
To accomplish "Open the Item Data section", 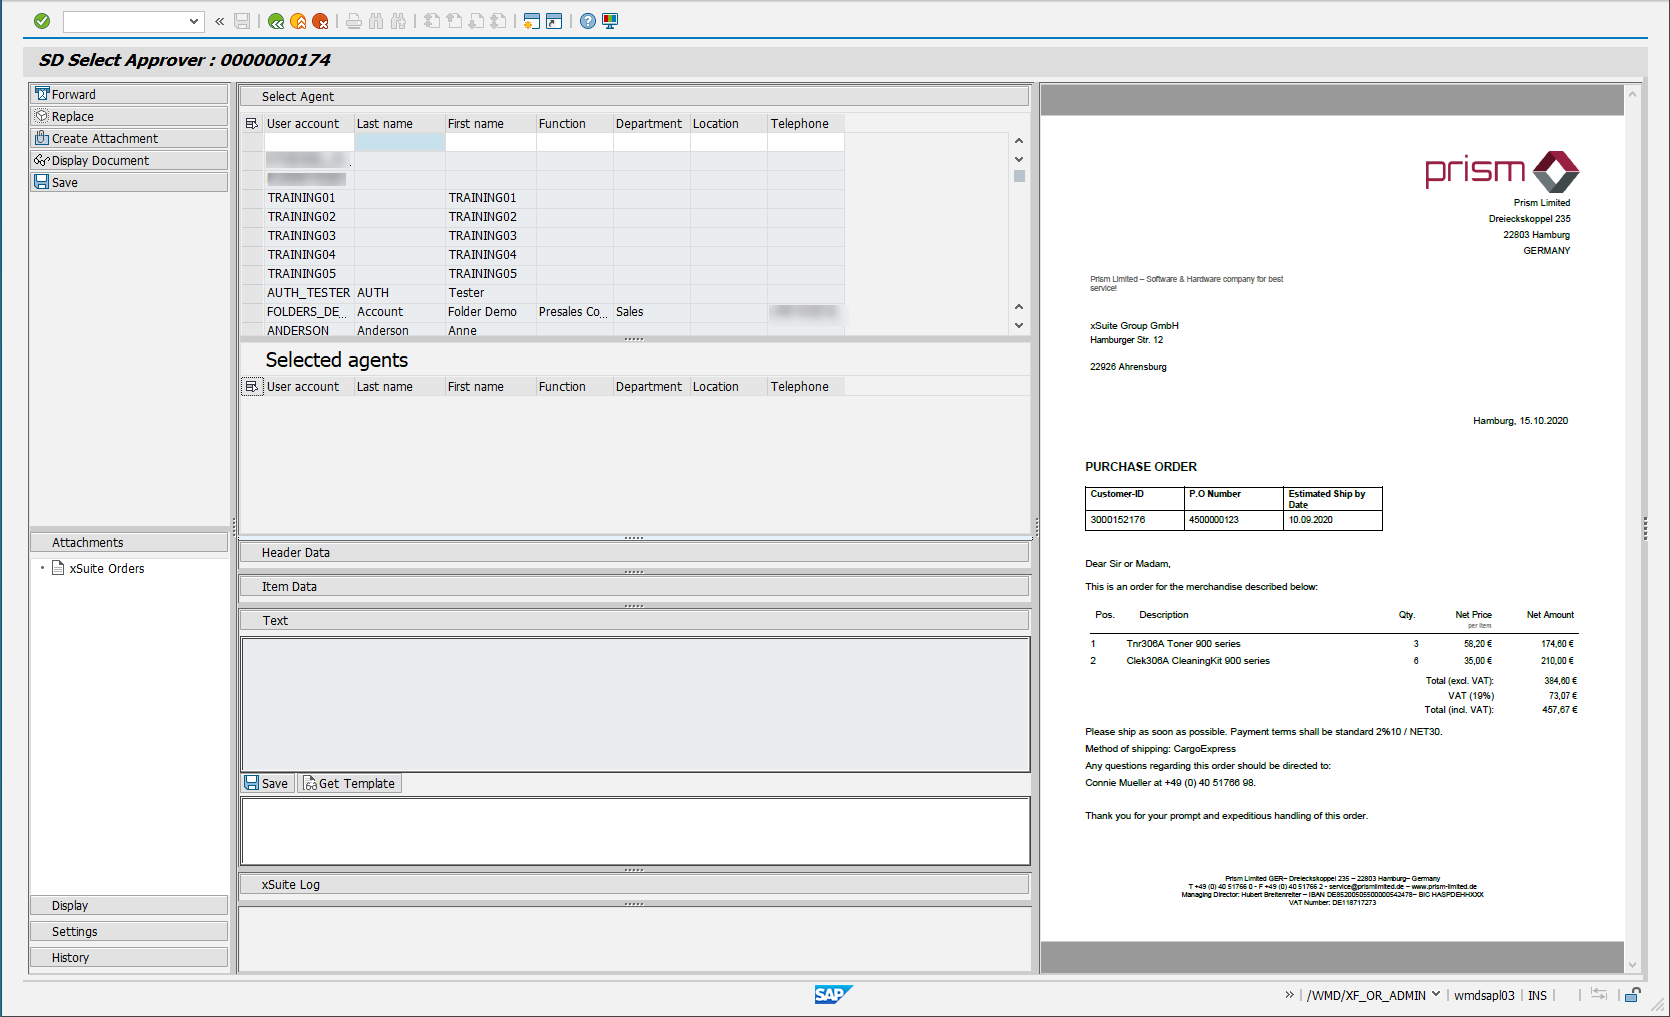I will click(288, 586).
